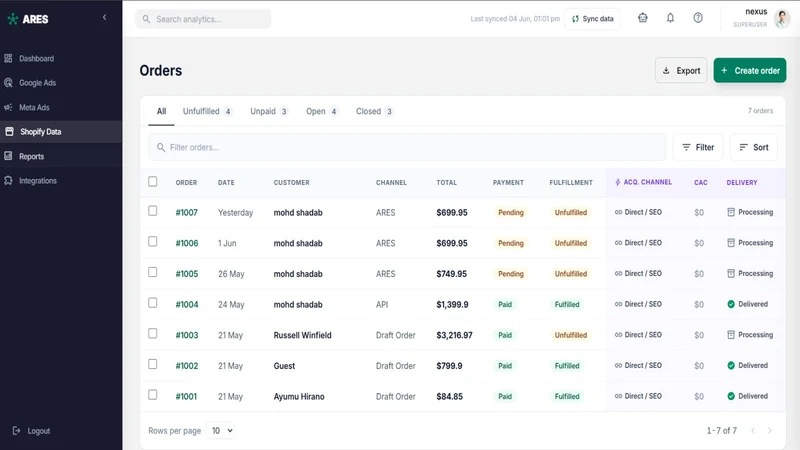800x450 pixels.
Task: Open the AI assistant robot icon
Action: pyautogui.click(x=643, y=18)
